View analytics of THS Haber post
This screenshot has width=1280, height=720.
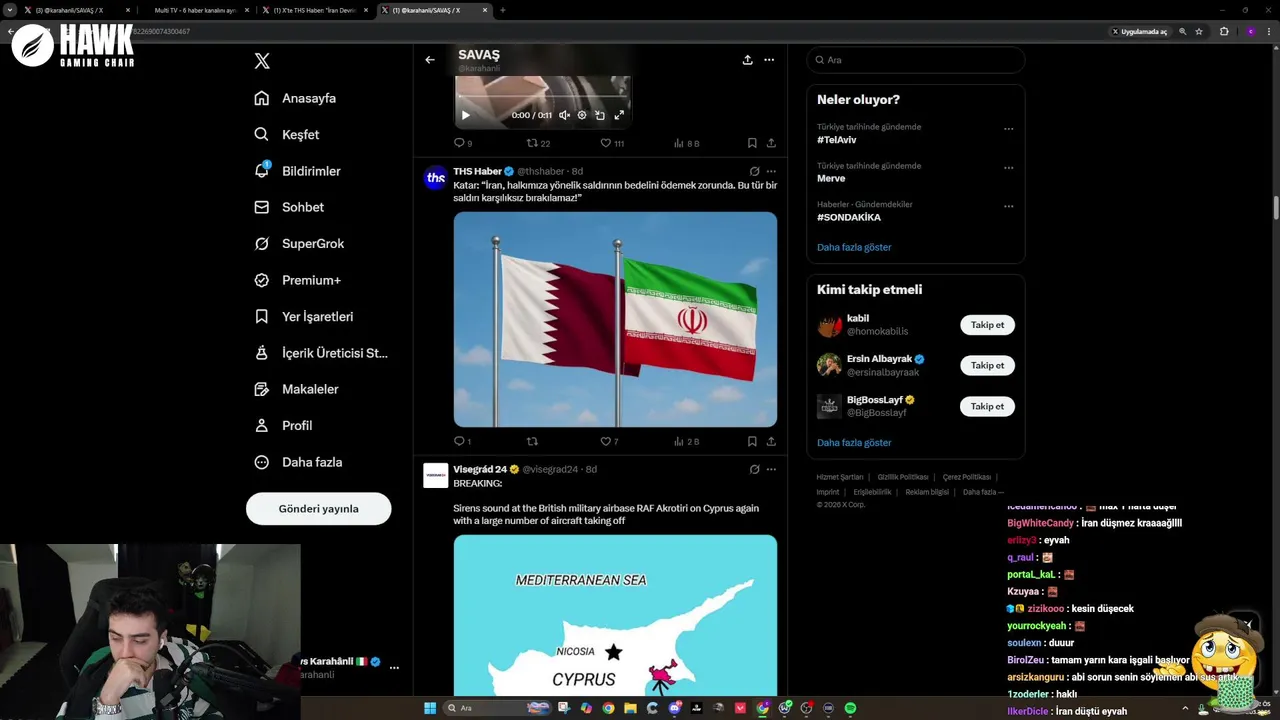pos(687,441)
